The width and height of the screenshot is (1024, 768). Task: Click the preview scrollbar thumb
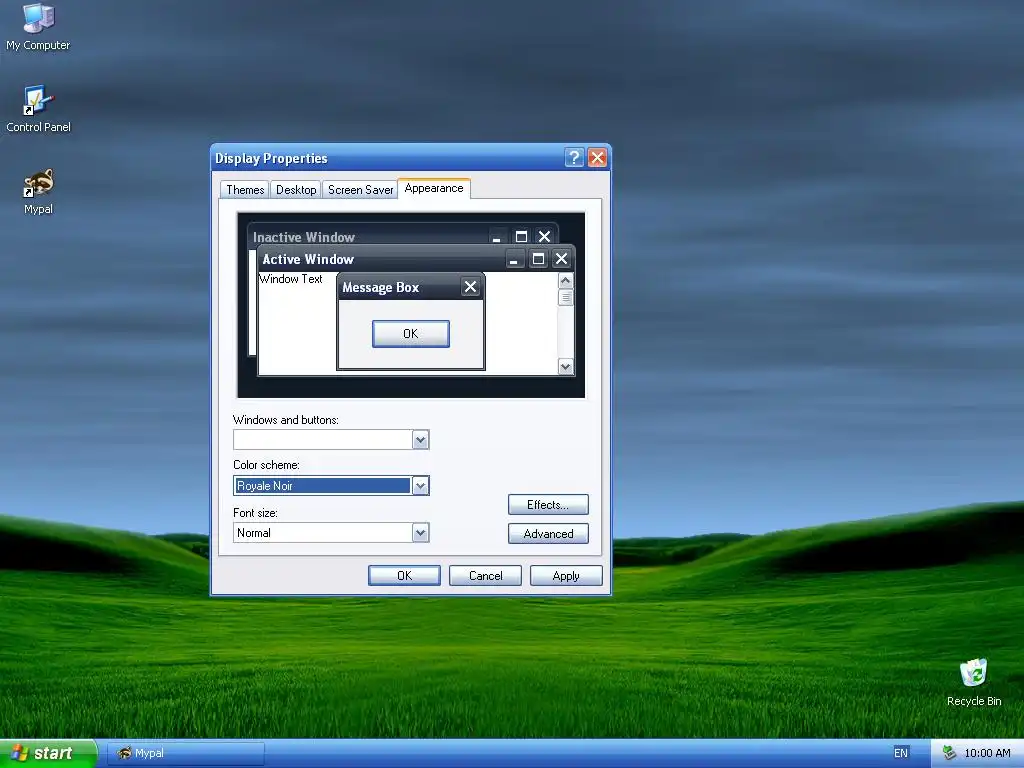[566, 298]
